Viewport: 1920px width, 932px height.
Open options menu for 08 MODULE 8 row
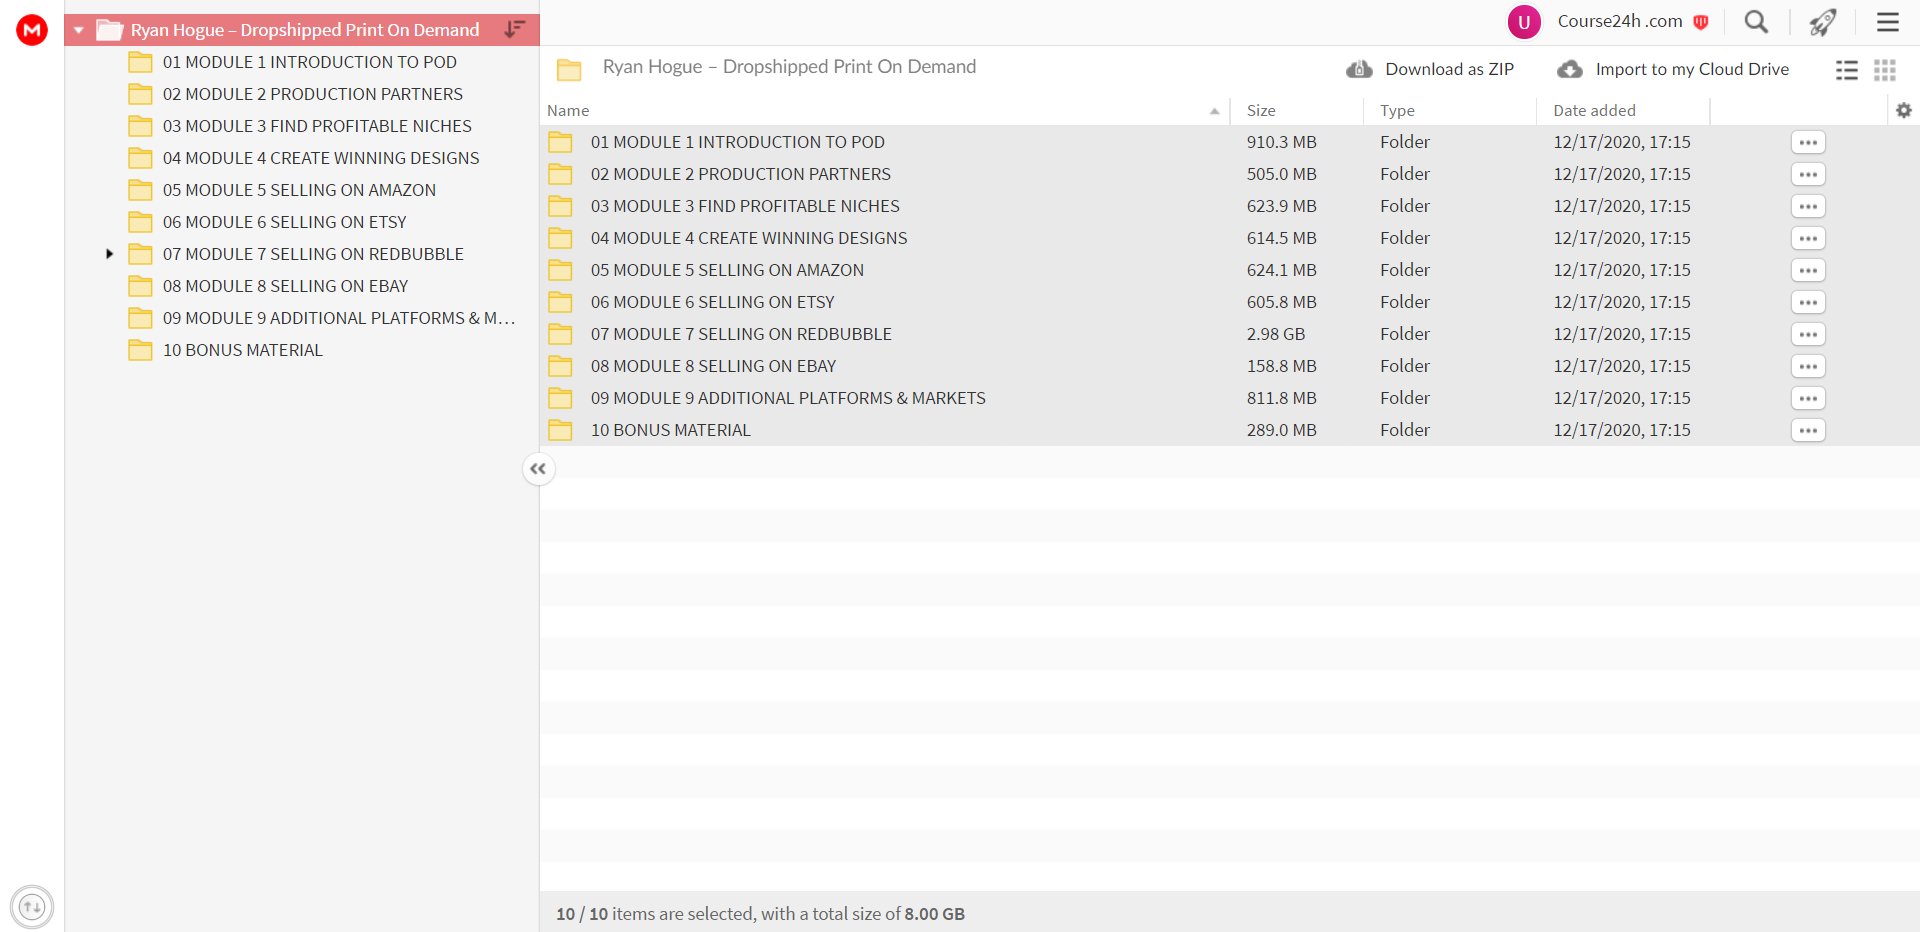coord(1808,366)
